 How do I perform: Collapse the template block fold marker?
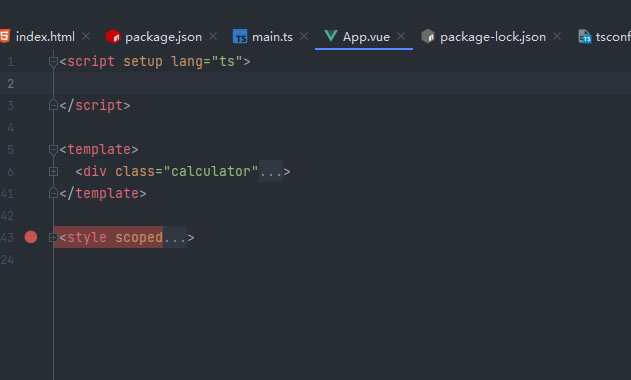click(x=53, y=150)
